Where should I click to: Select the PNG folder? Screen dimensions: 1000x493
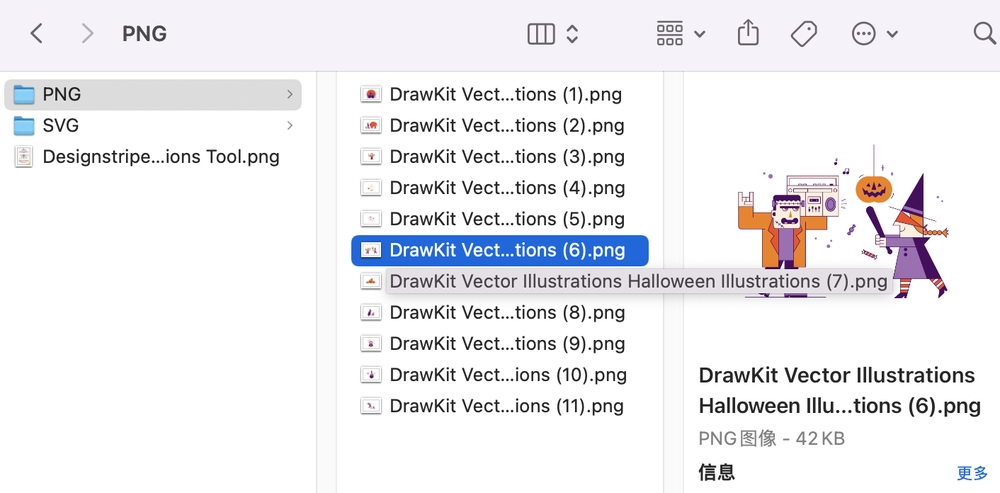pyautogui.click(x=152, y=94)
